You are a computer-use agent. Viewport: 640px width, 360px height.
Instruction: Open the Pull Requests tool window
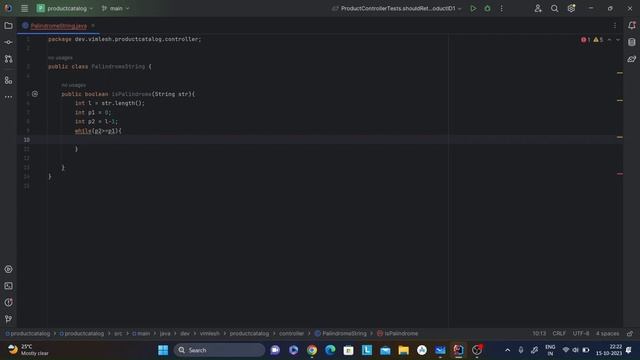click(8, 59)
